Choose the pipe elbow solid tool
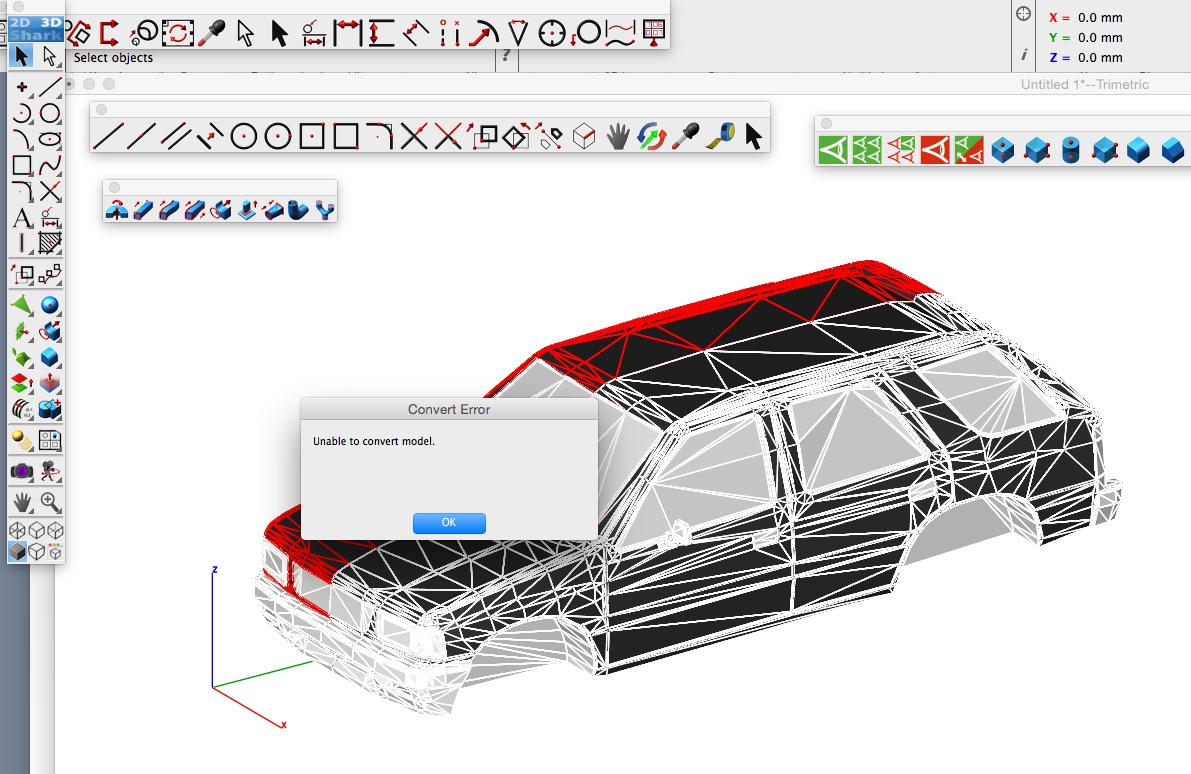 point(298,210)
